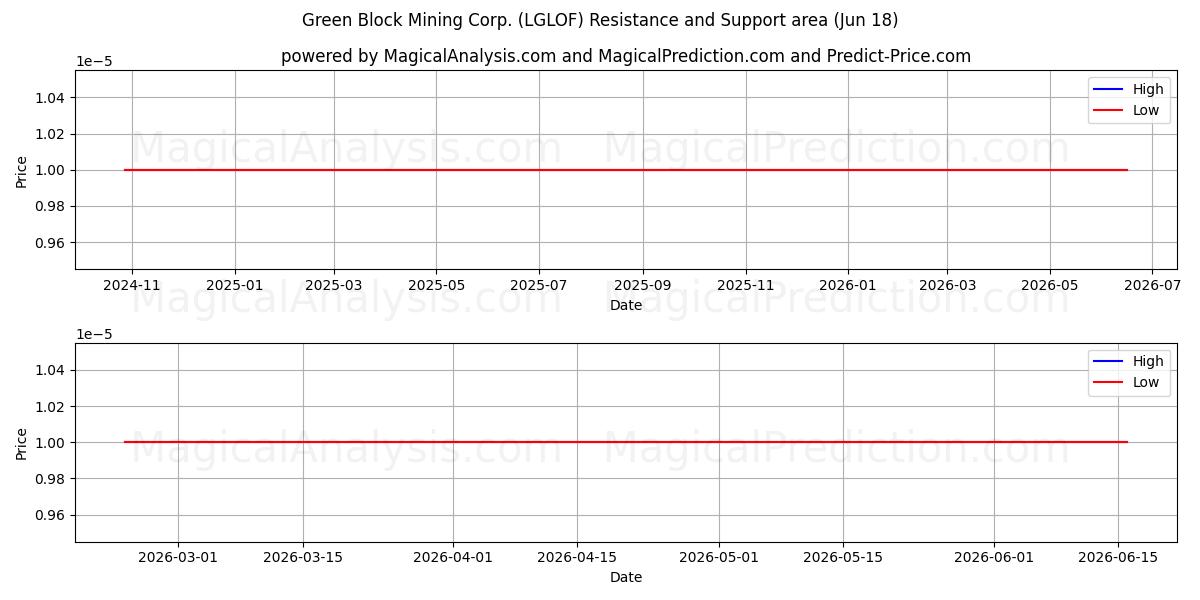
Task: Click the '1e−5' exponent label above the top chart
Action: [94, 61]
